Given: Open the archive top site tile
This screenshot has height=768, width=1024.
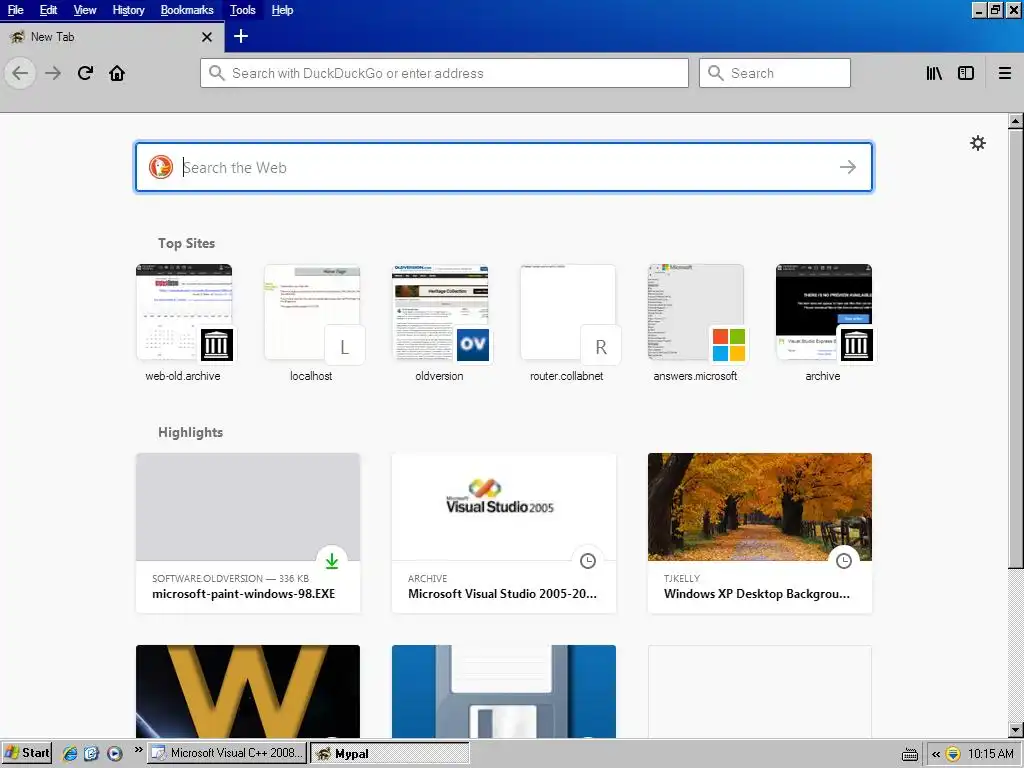Looking at the screenshot, I should pyautogui.click(x=824, y=323).
